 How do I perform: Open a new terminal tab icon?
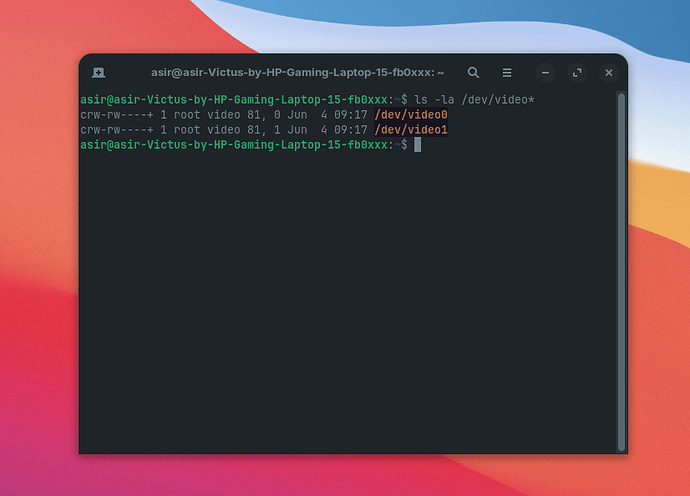[99, 73]
